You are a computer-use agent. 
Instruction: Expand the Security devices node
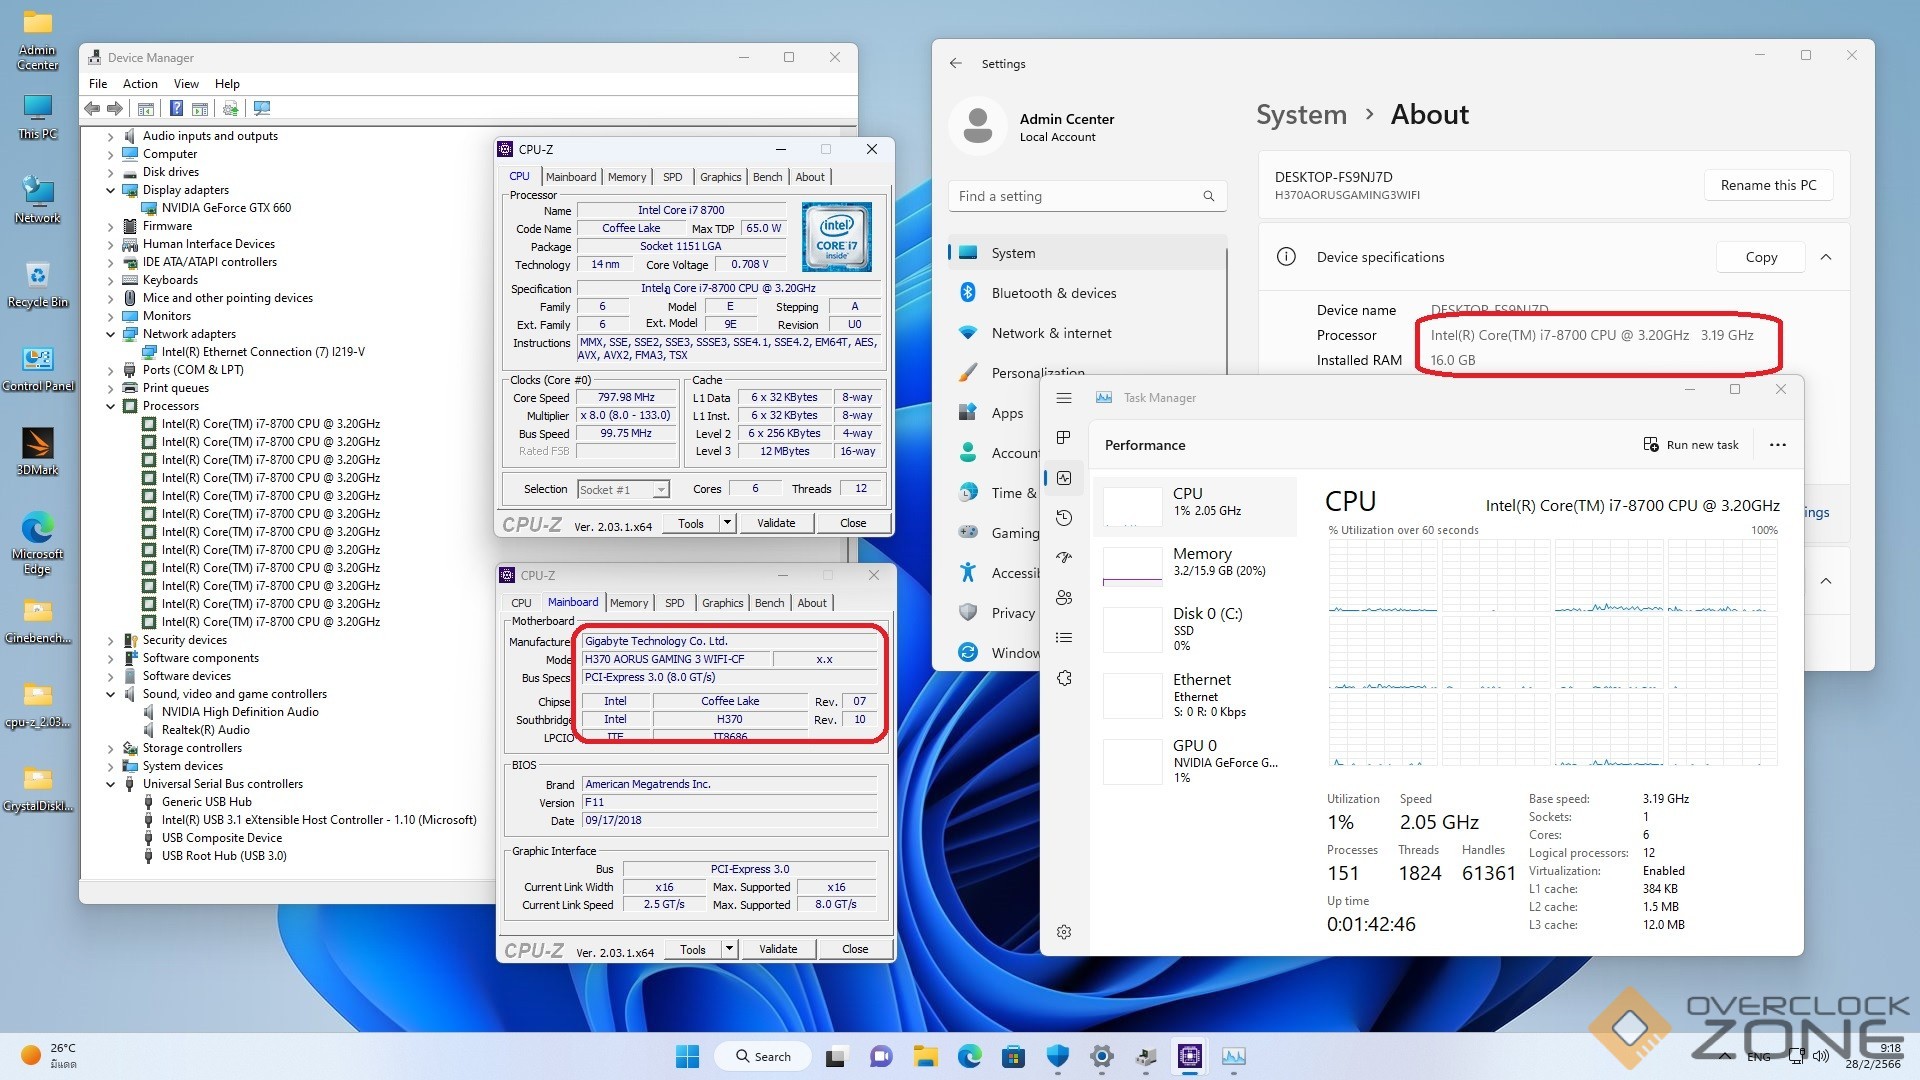(x=111, y=640)
